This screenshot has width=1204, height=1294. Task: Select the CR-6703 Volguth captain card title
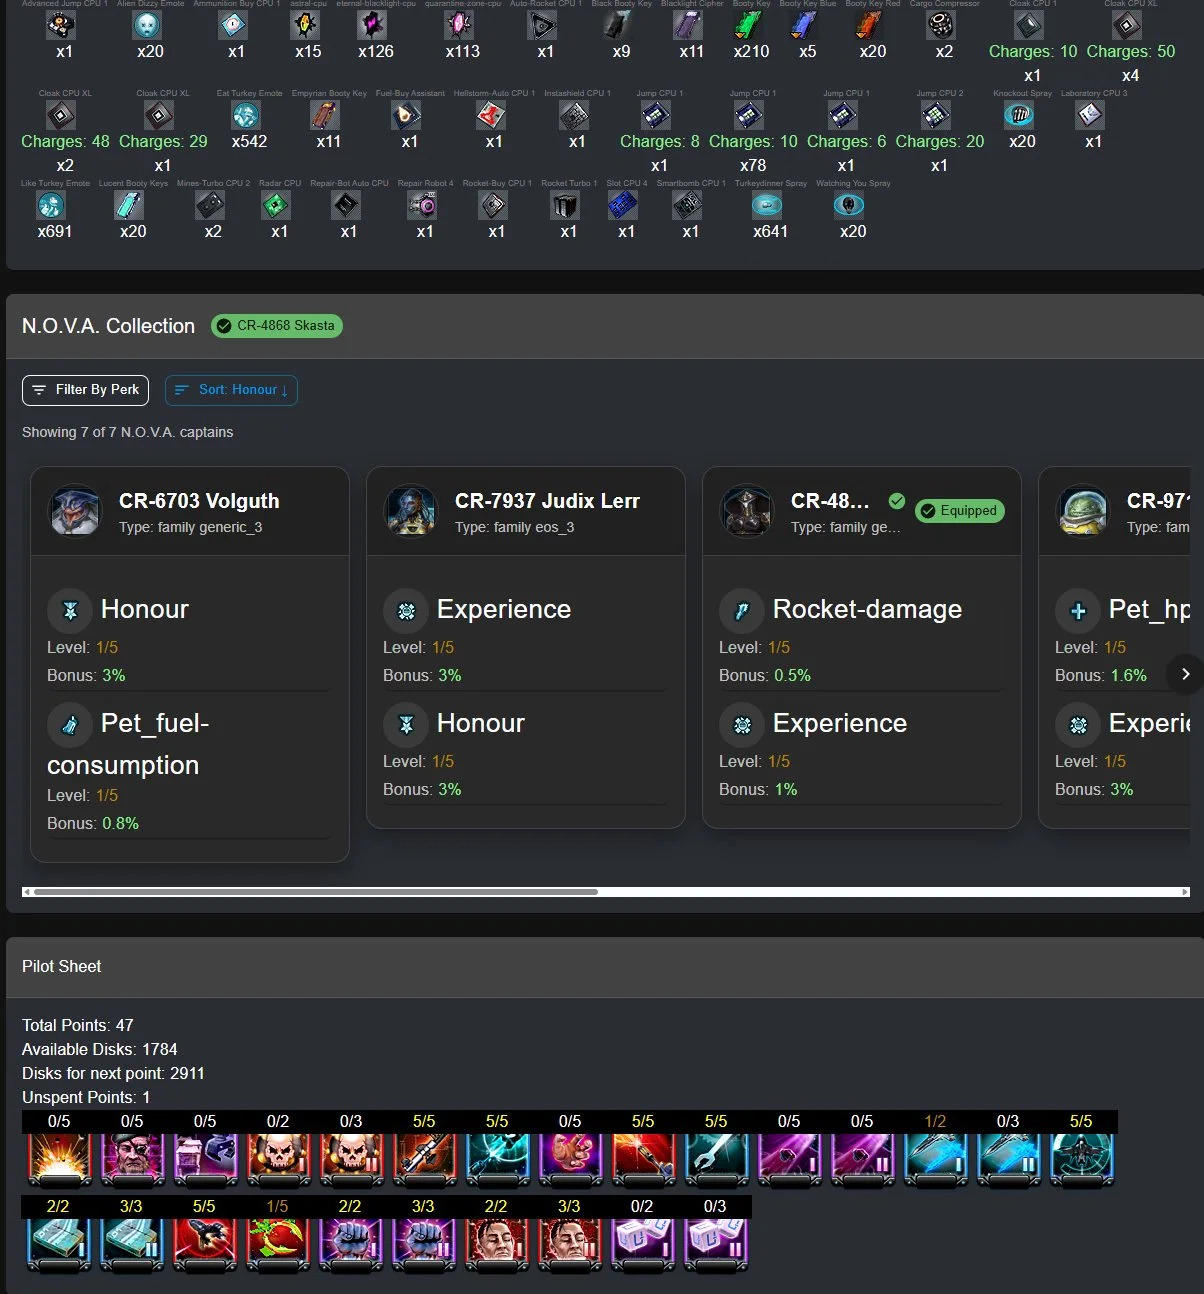[x=199, y=501]
